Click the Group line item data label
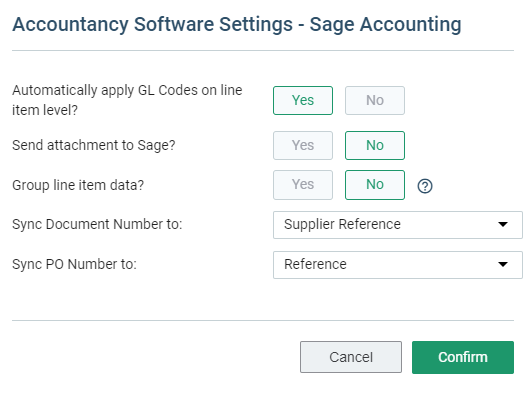 coord(78,185)
